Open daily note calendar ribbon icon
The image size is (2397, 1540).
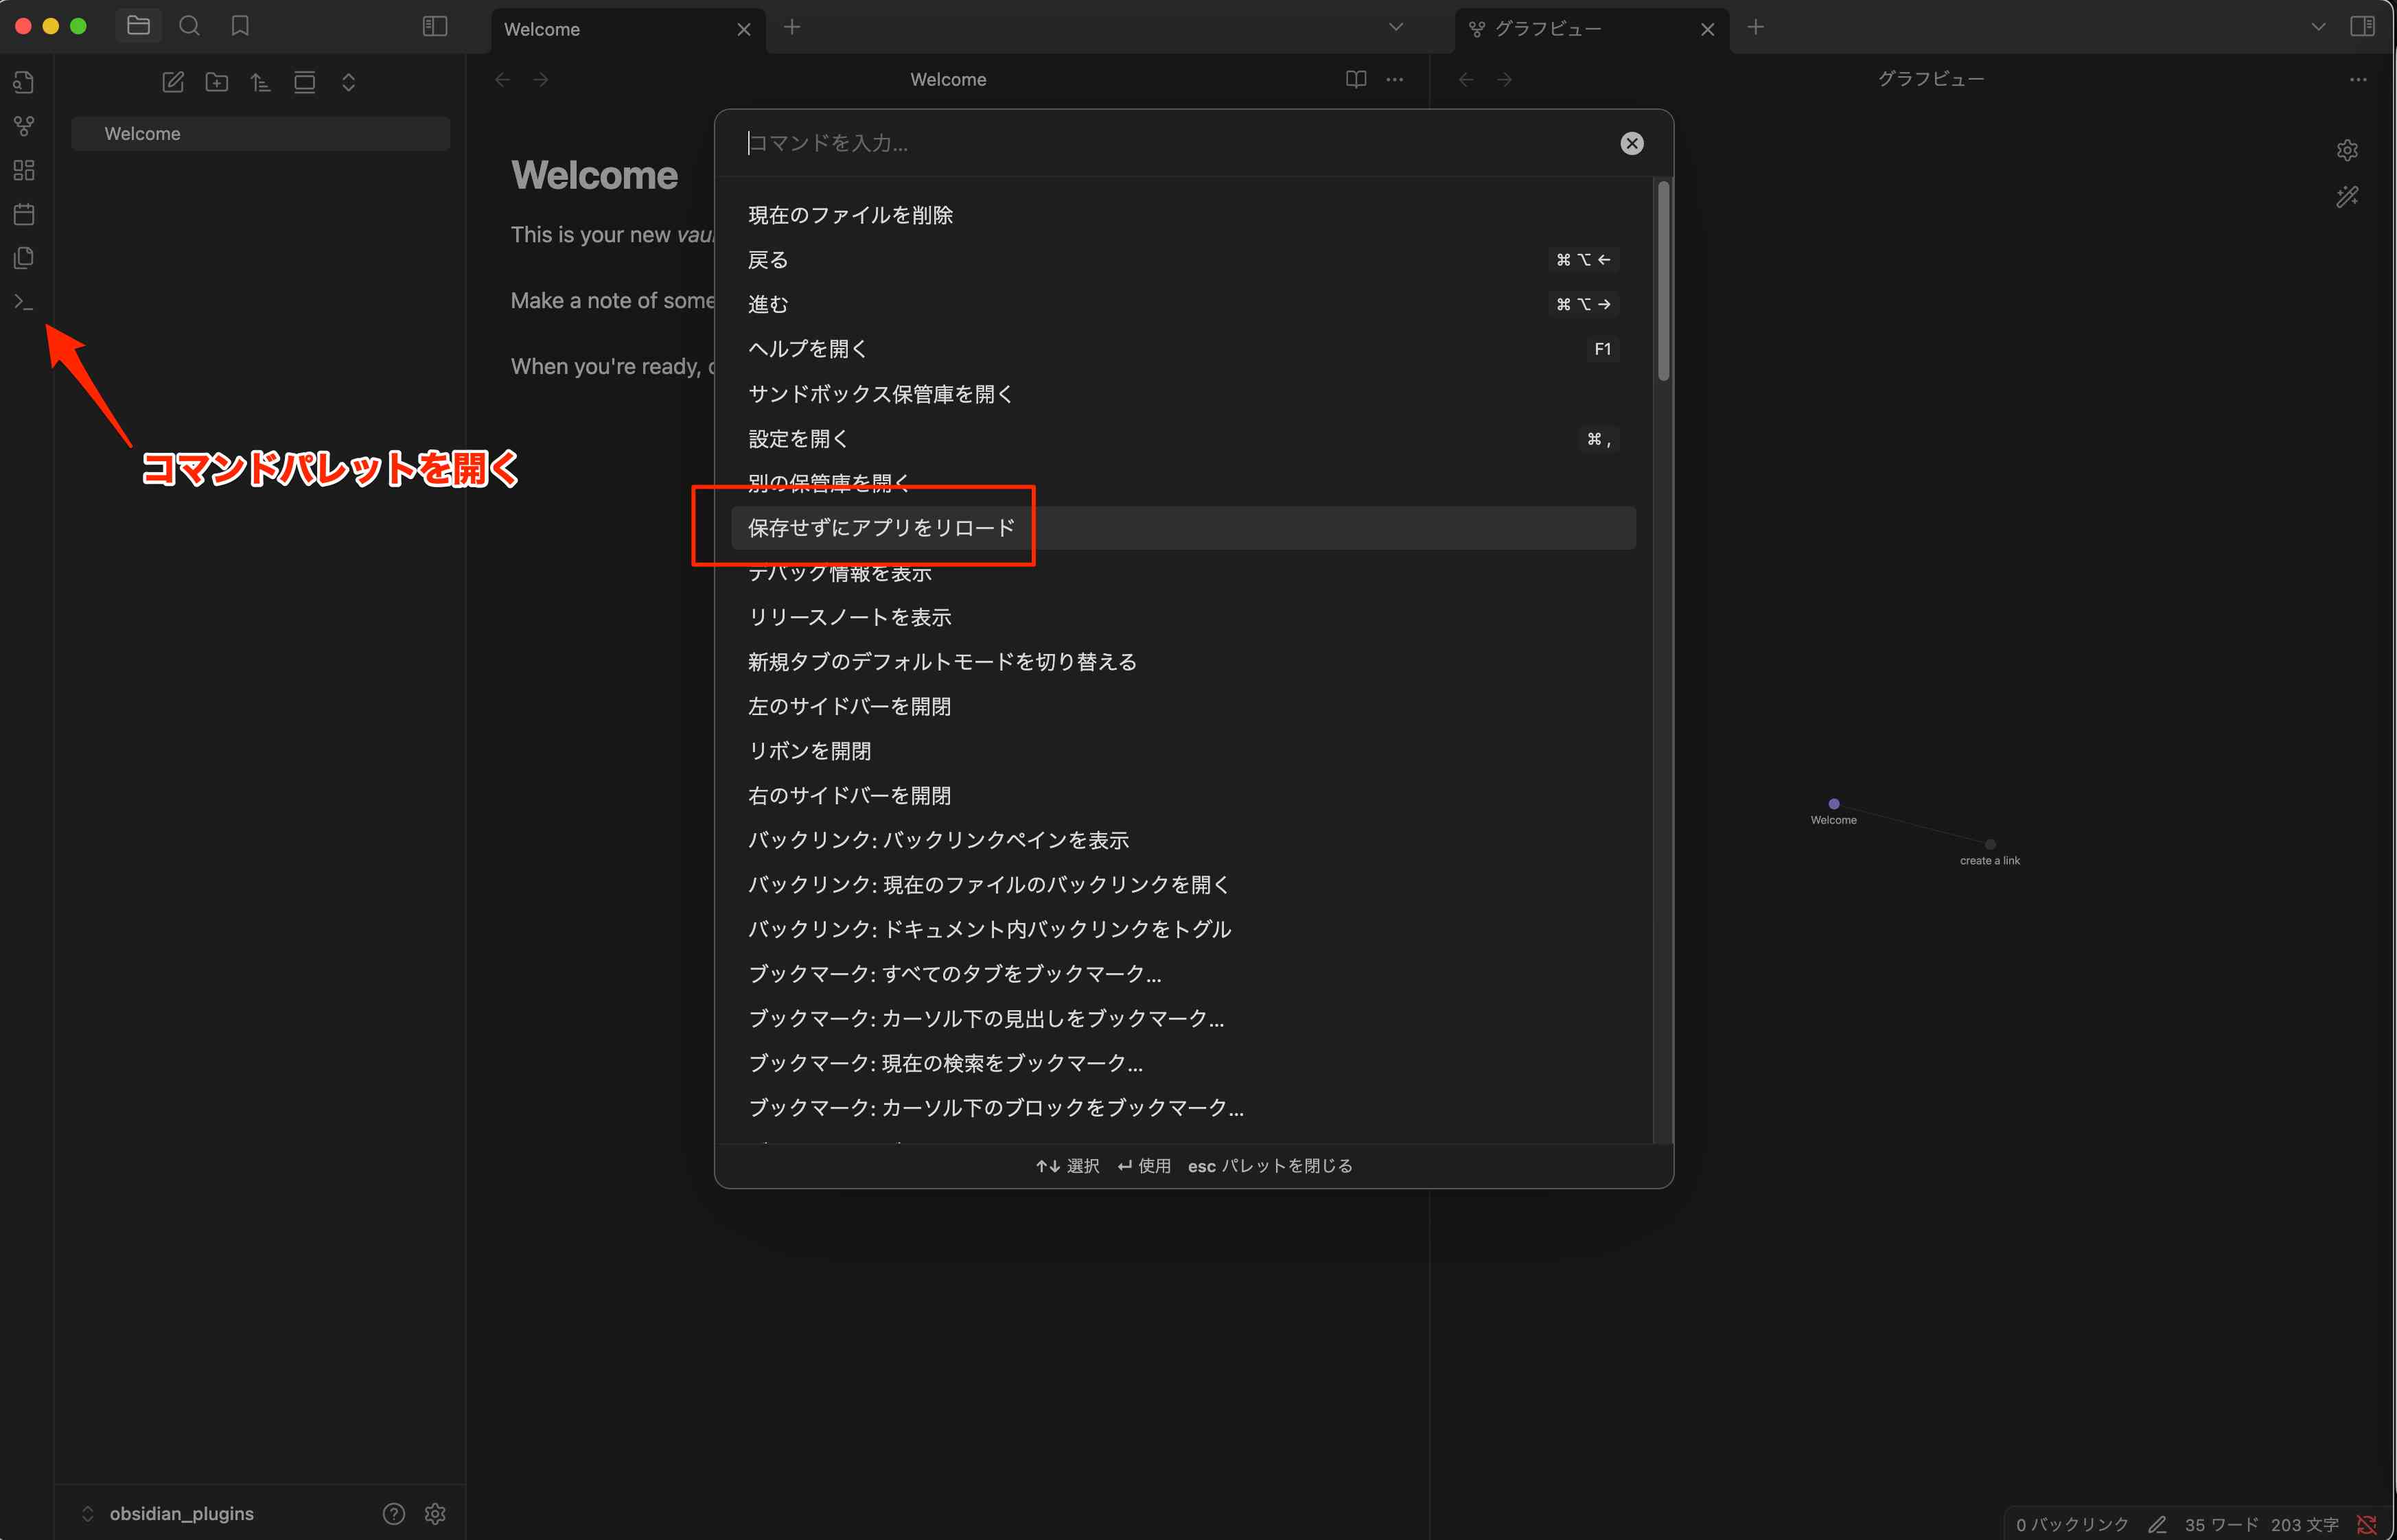click(24, 214)
